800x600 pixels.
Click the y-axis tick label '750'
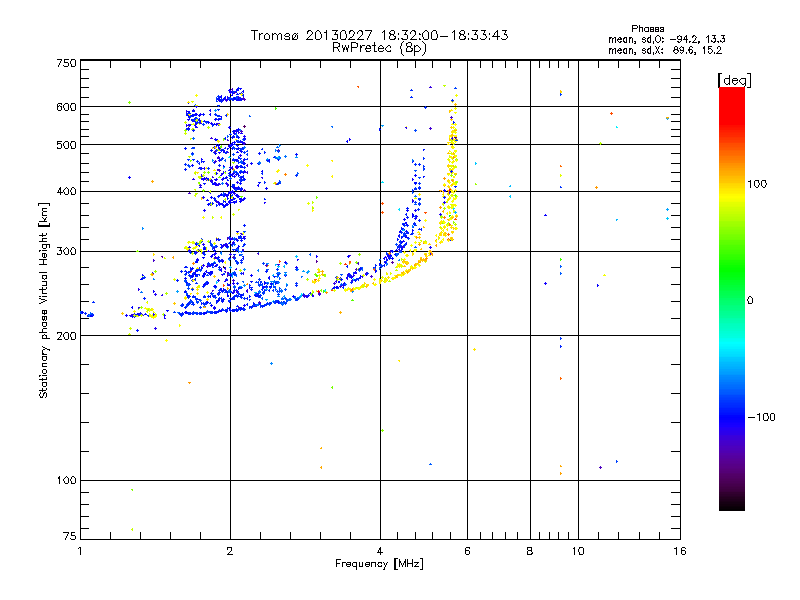(x=66, y=63)
